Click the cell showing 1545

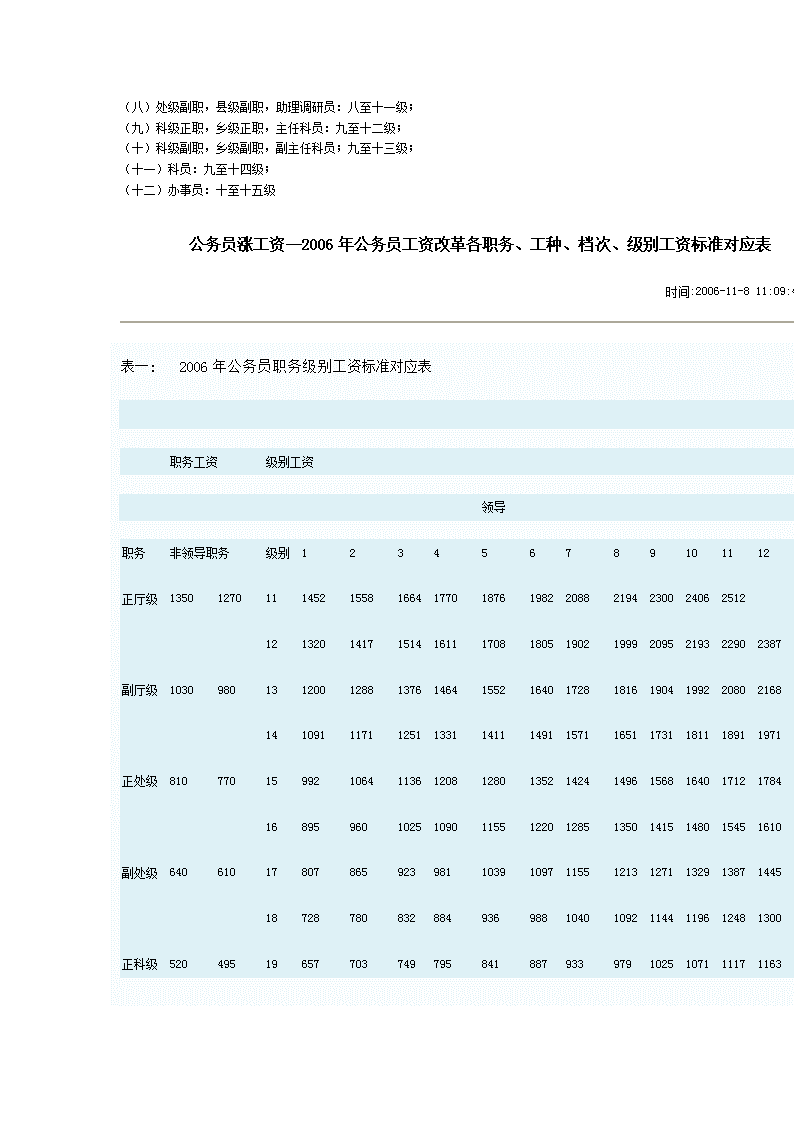point(733,827)
